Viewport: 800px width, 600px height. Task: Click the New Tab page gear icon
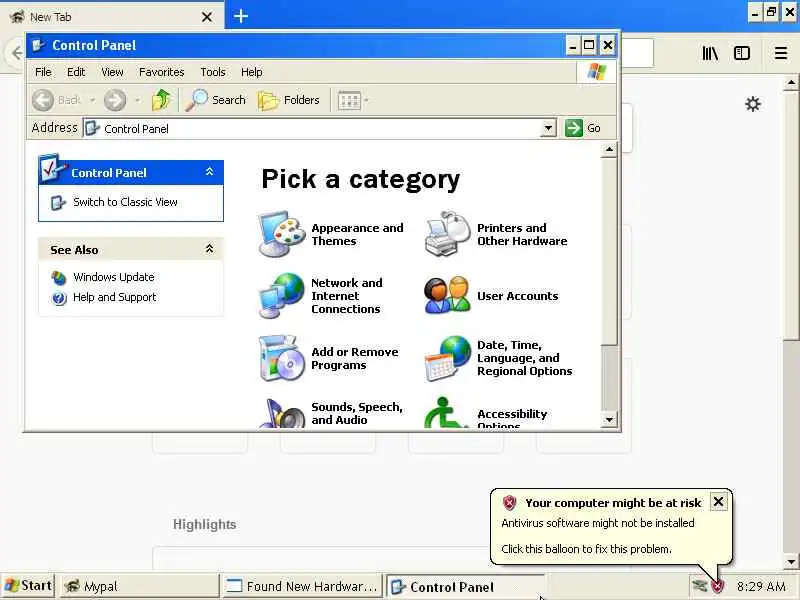(753, 104)
